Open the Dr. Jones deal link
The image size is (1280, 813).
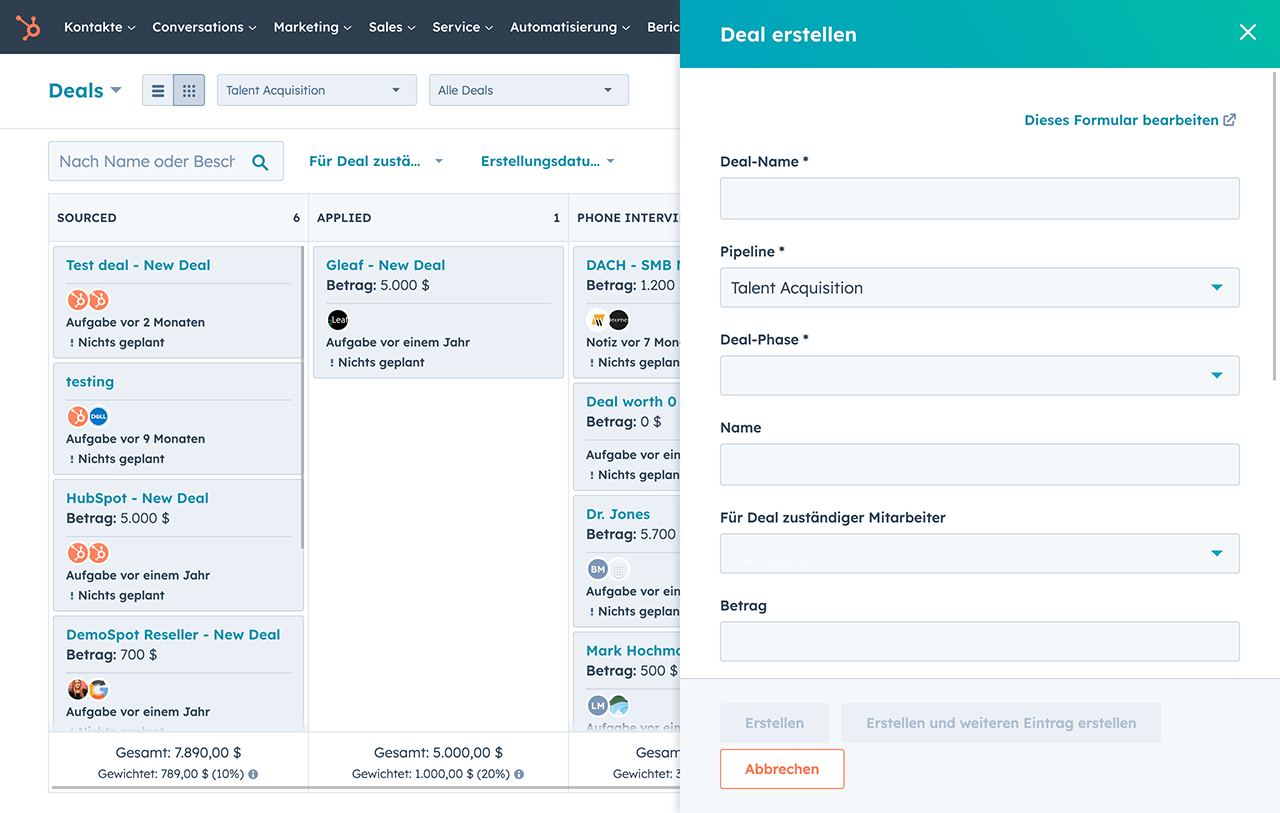(618, 514)
